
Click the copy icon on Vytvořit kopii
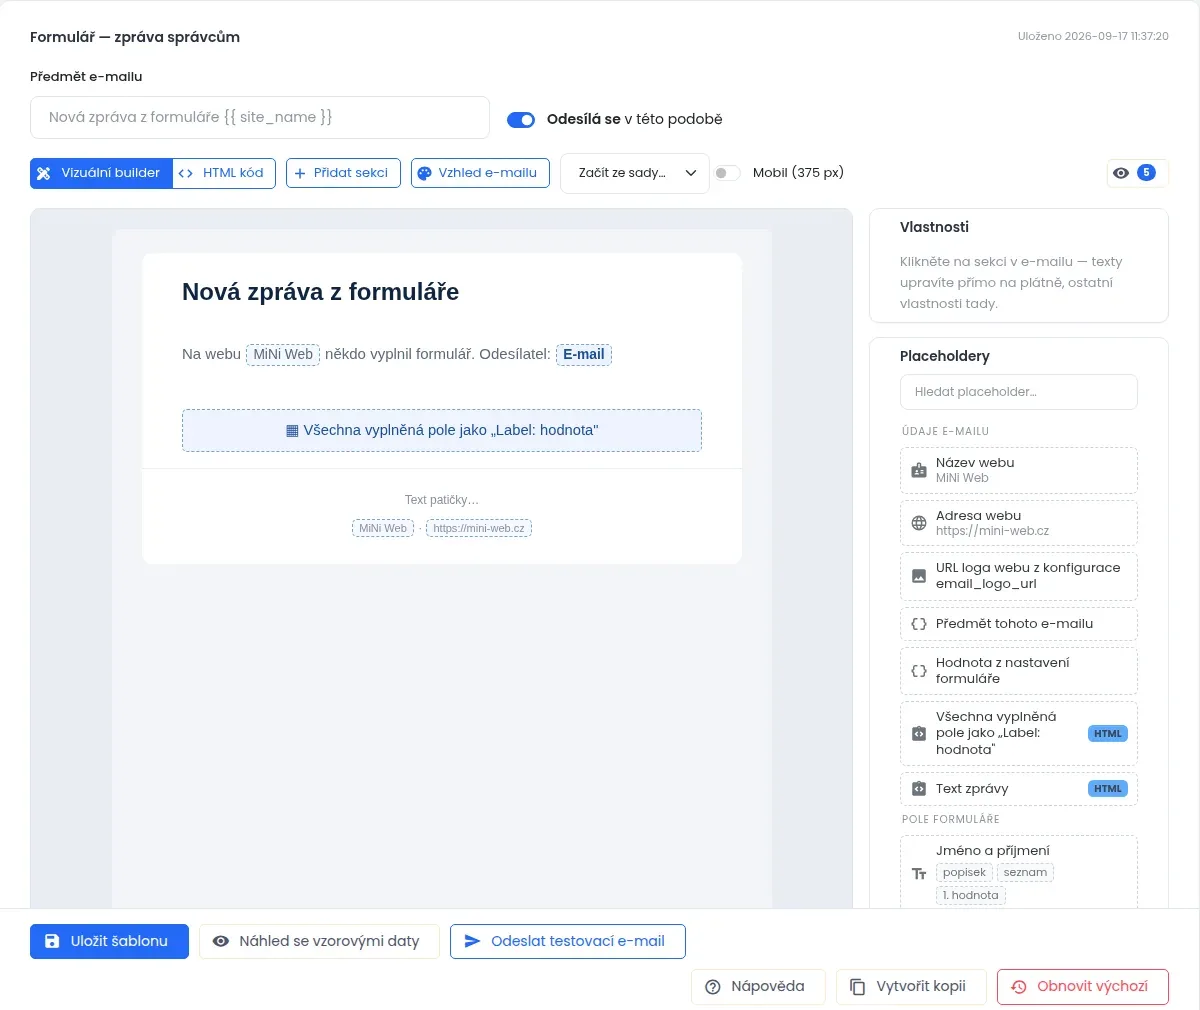857,987
